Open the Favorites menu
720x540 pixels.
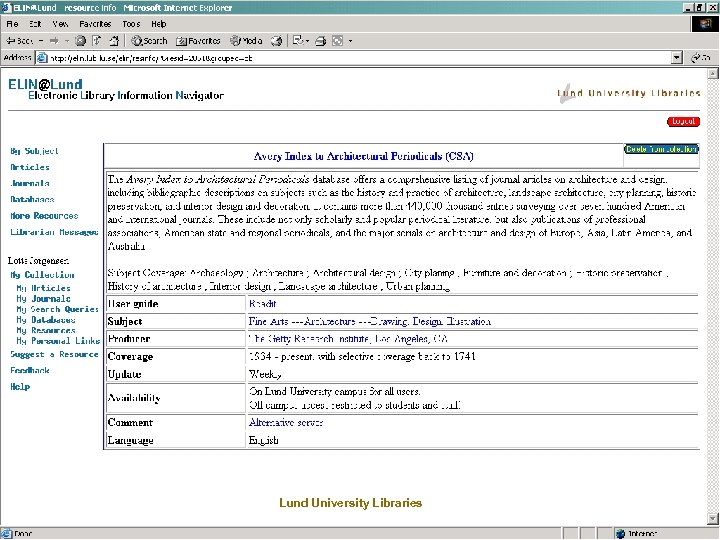pos(95,24)
